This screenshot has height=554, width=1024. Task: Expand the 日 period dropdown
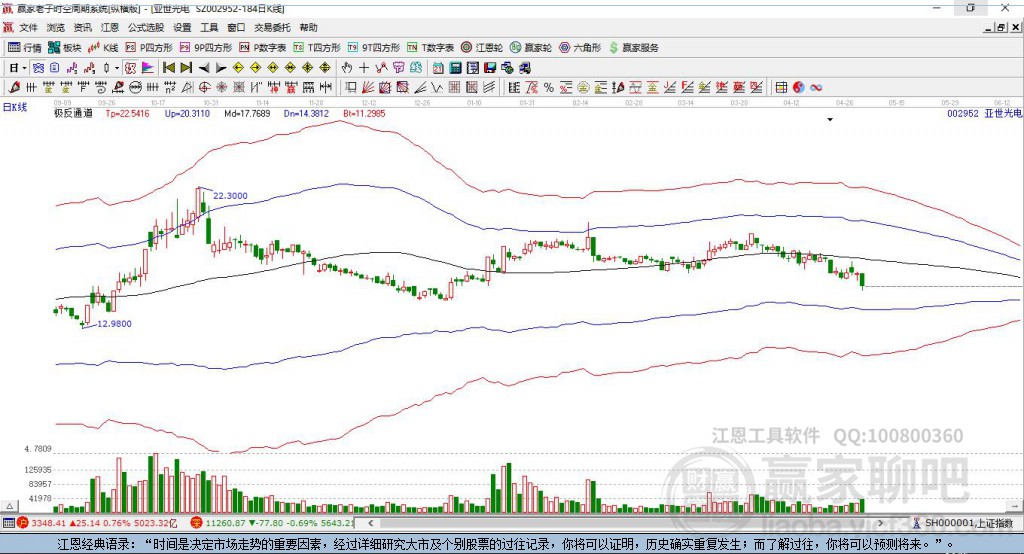24,68
